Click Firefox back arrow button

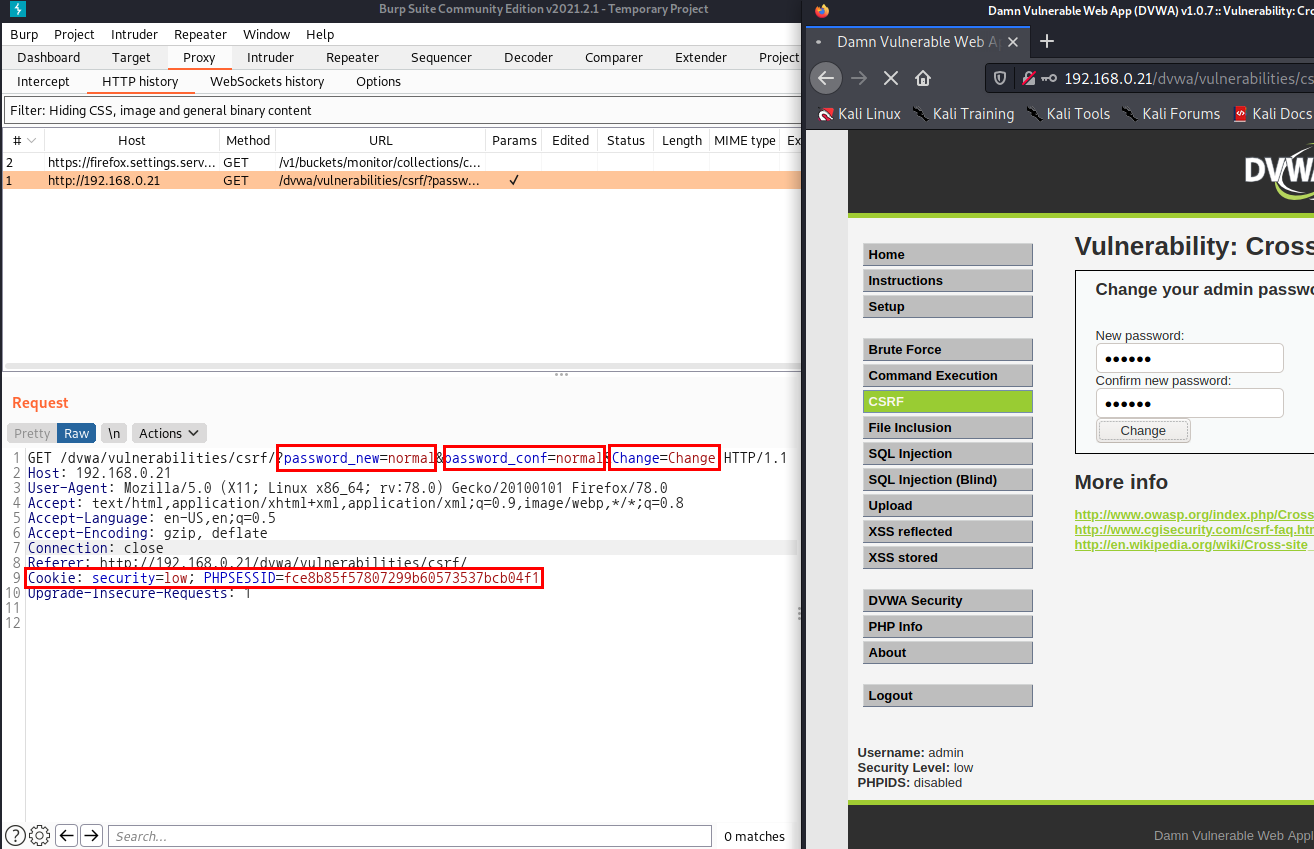click(x=826, y=78)
